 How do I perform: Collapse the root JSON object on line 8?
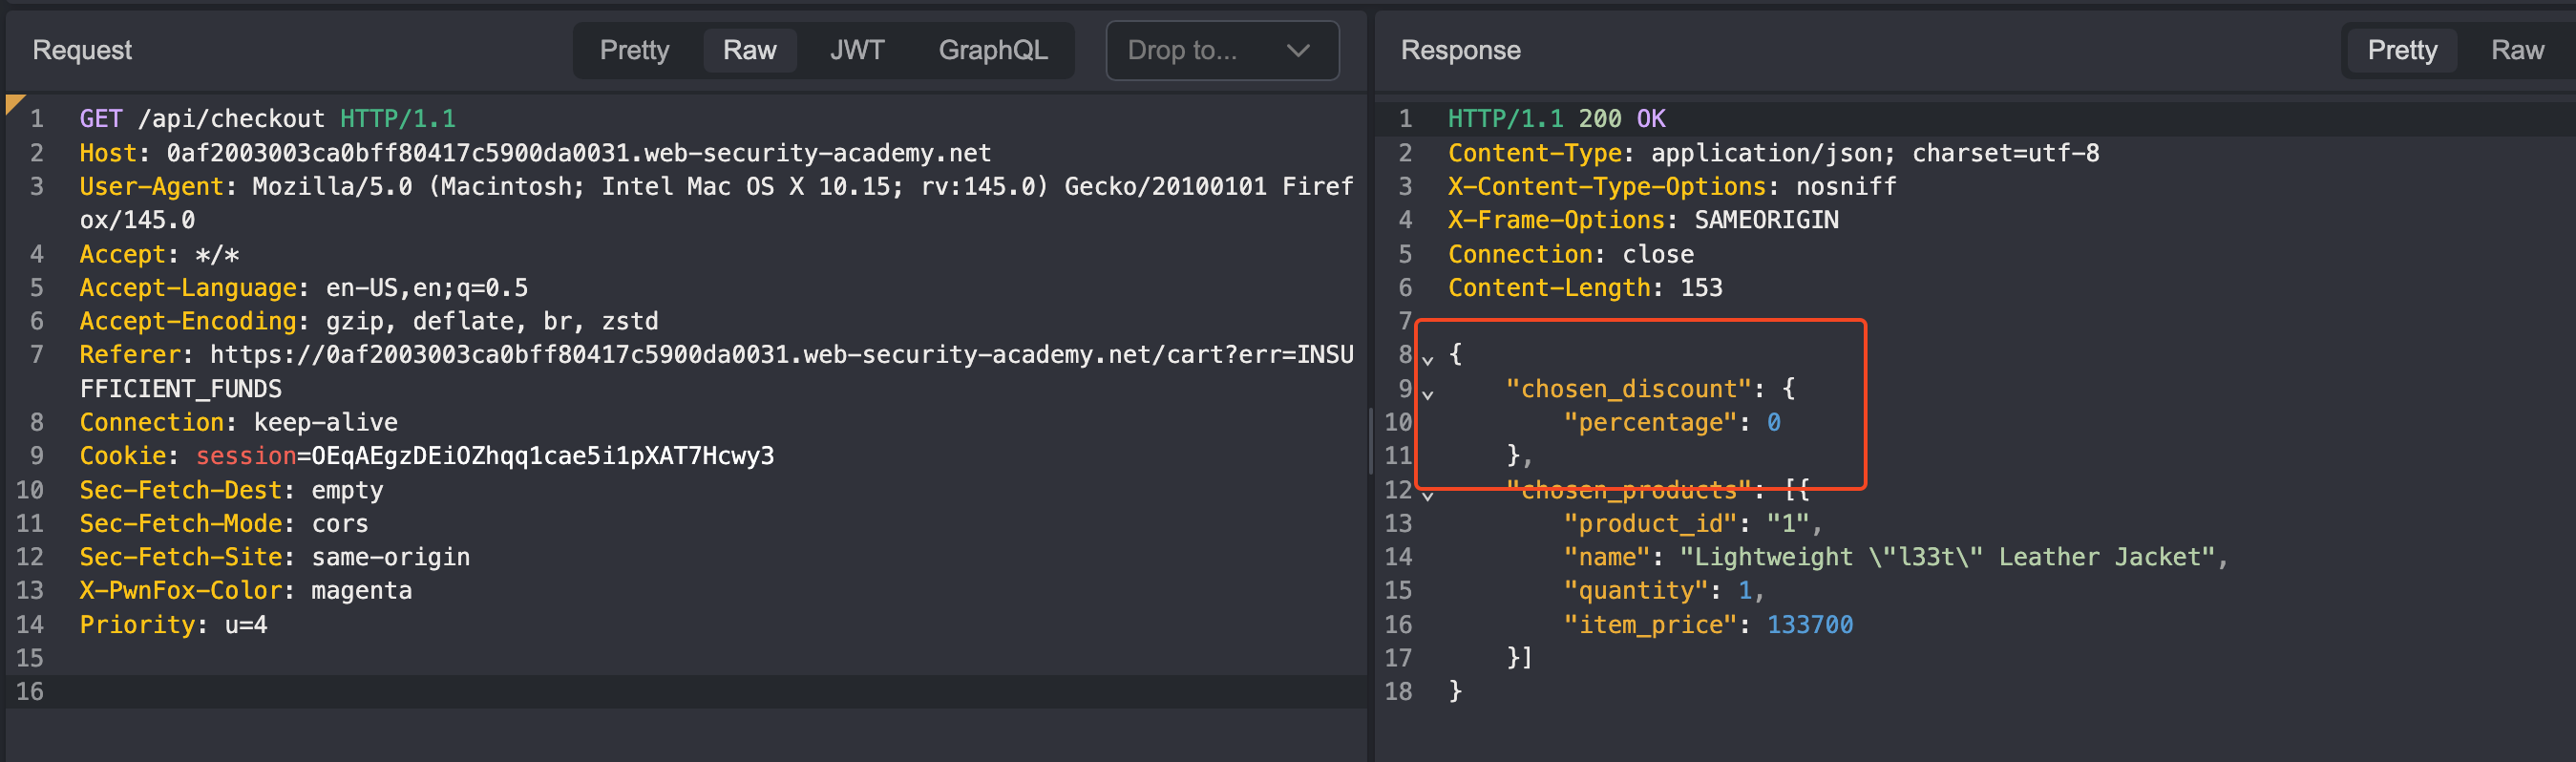click(x=1428, y=359)
